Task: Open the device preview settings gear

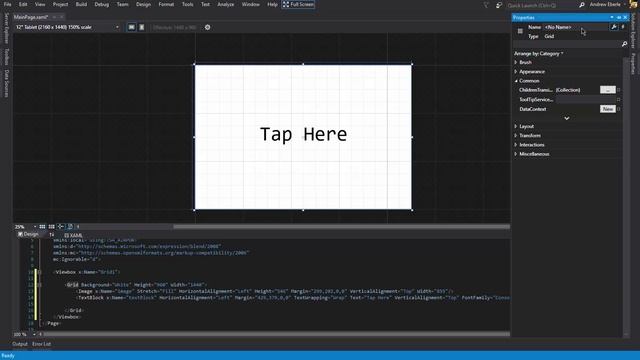Action: tap(207, 27)
